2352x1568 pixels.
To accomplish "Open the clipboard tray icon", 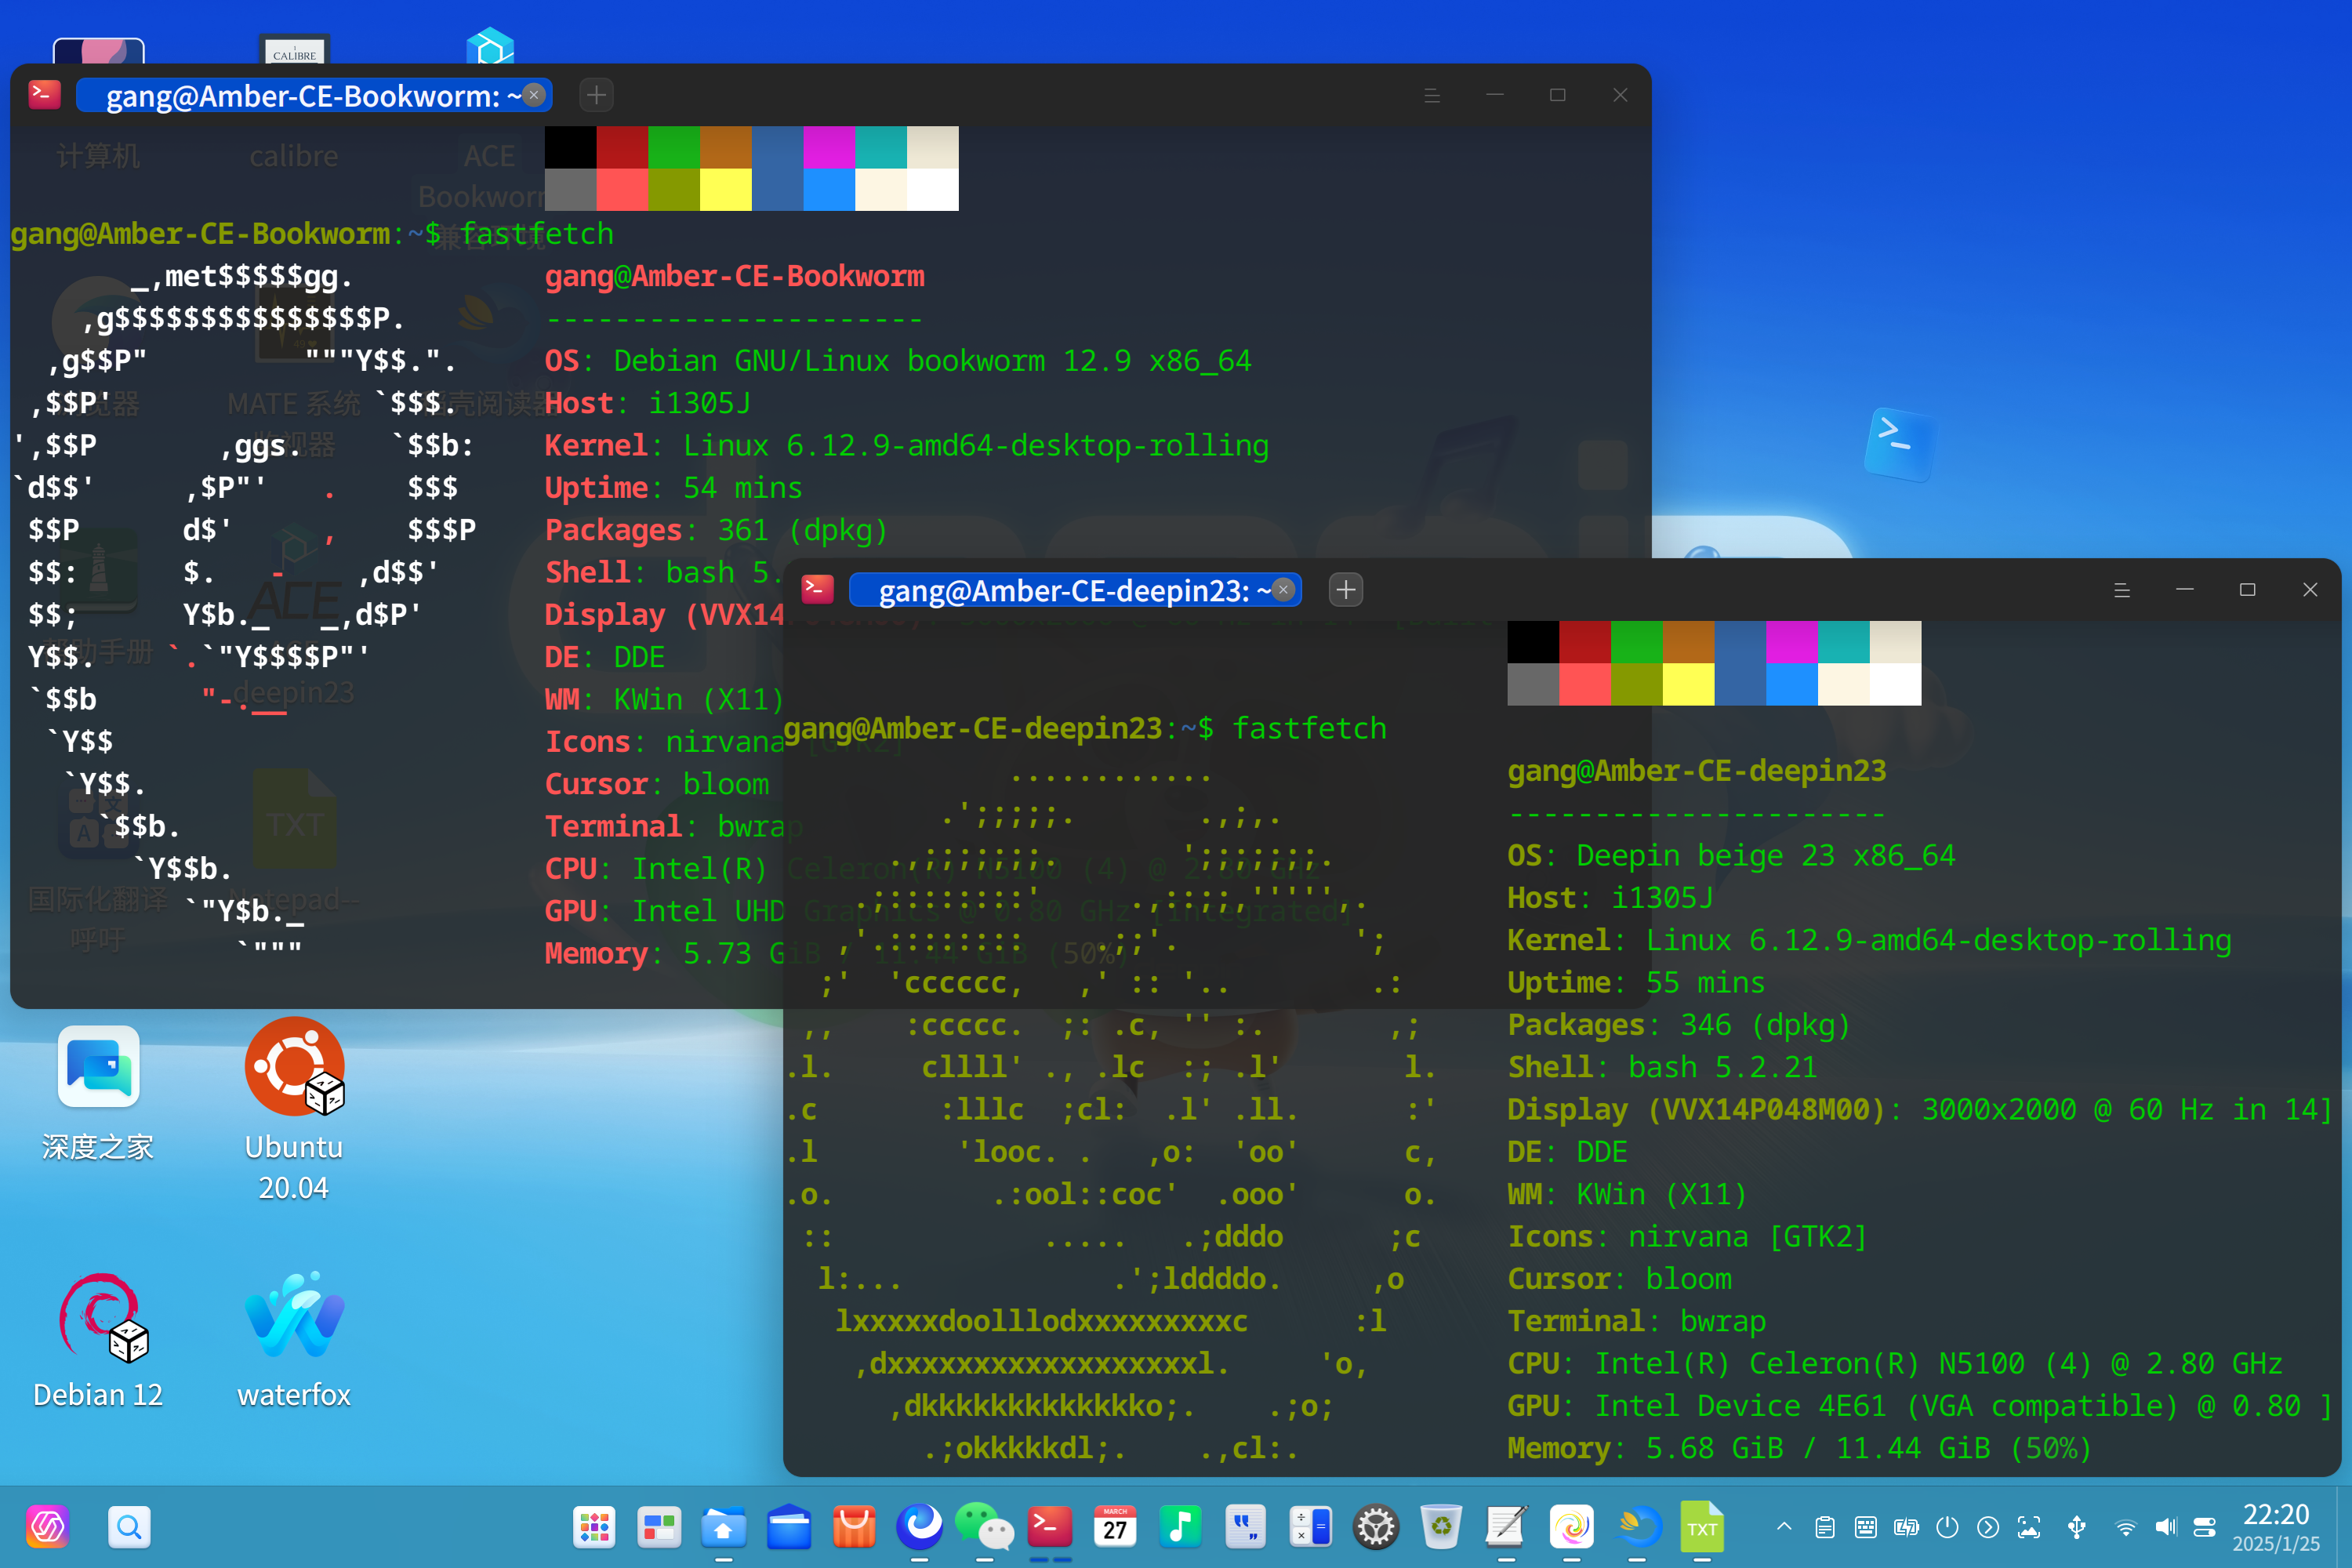I will click(x=1825, y=1527).
